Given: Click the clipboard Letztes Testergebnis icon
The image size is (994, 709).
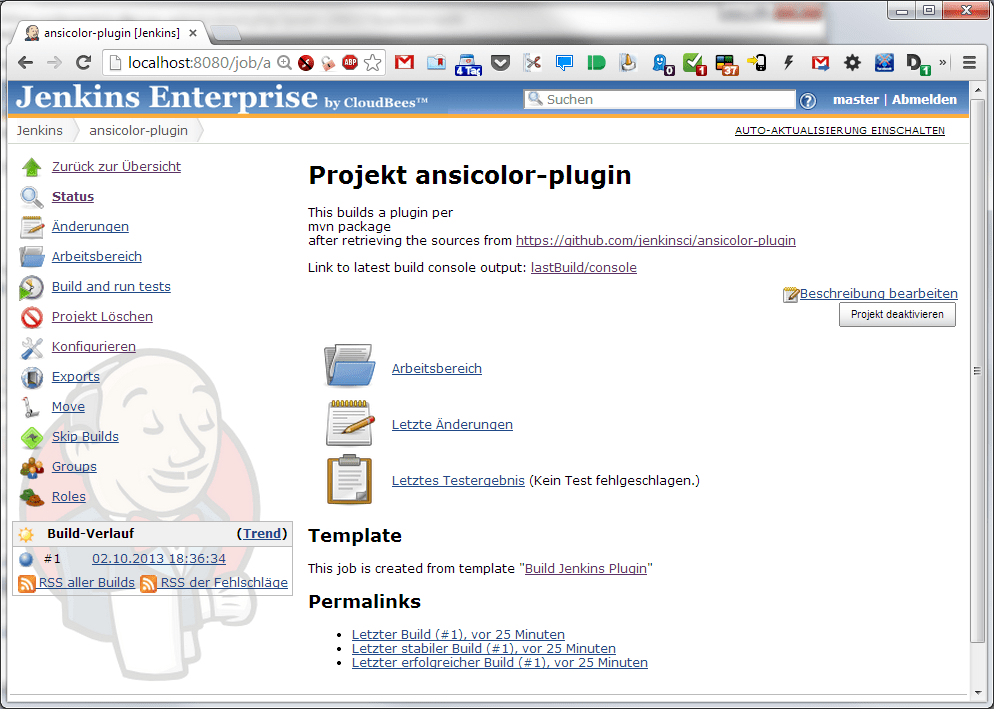Looking at the screenshot, I should (349, 480).
